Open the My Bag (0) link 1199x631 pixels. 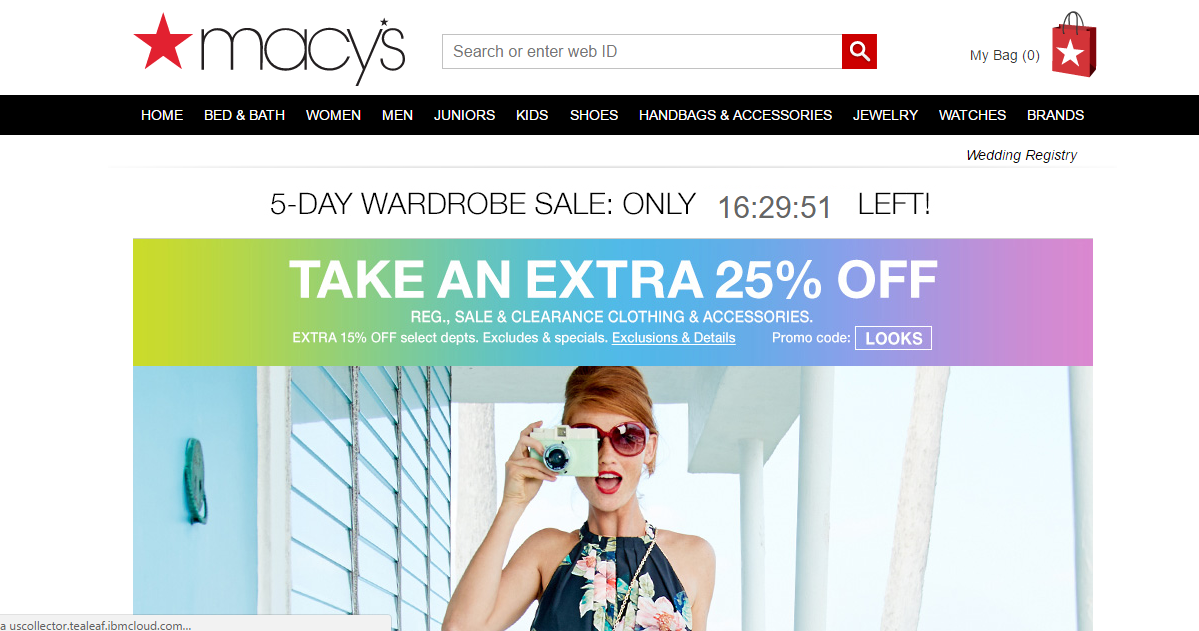coord(1004,55)
